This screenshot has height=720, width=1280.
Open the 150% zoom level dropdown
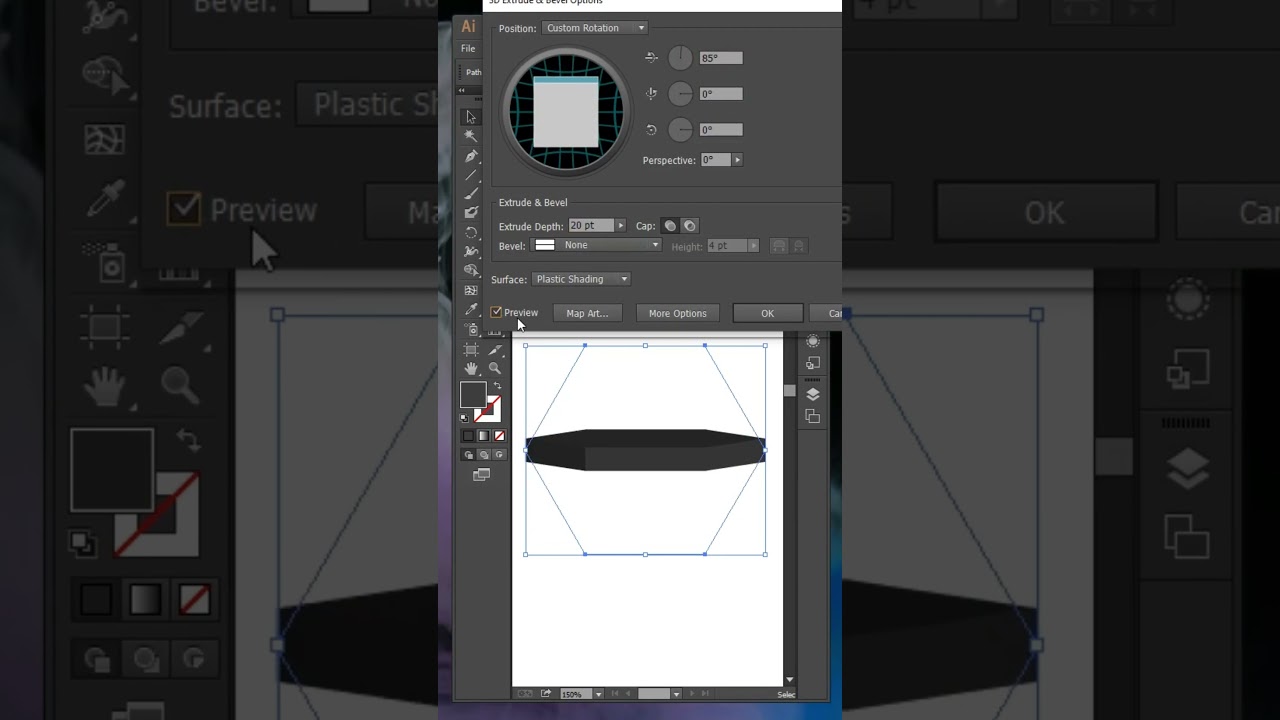pyautogui.click(x=598, y=693)
